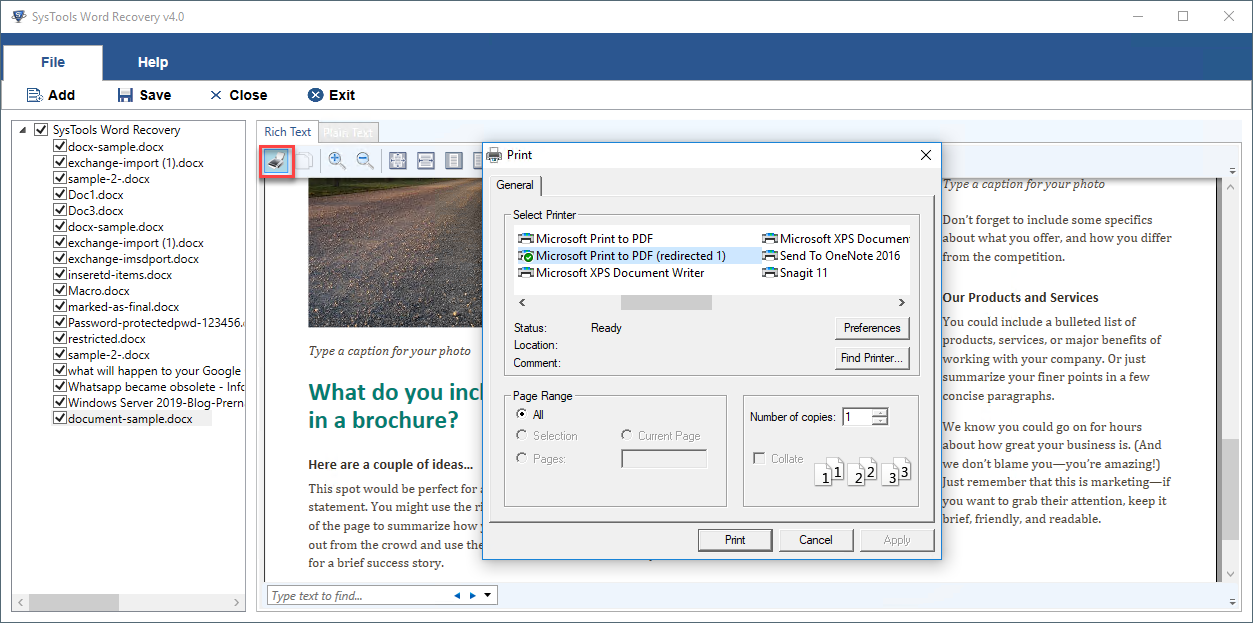
Task: Open printer Preferences
Action: pos(872,328)
